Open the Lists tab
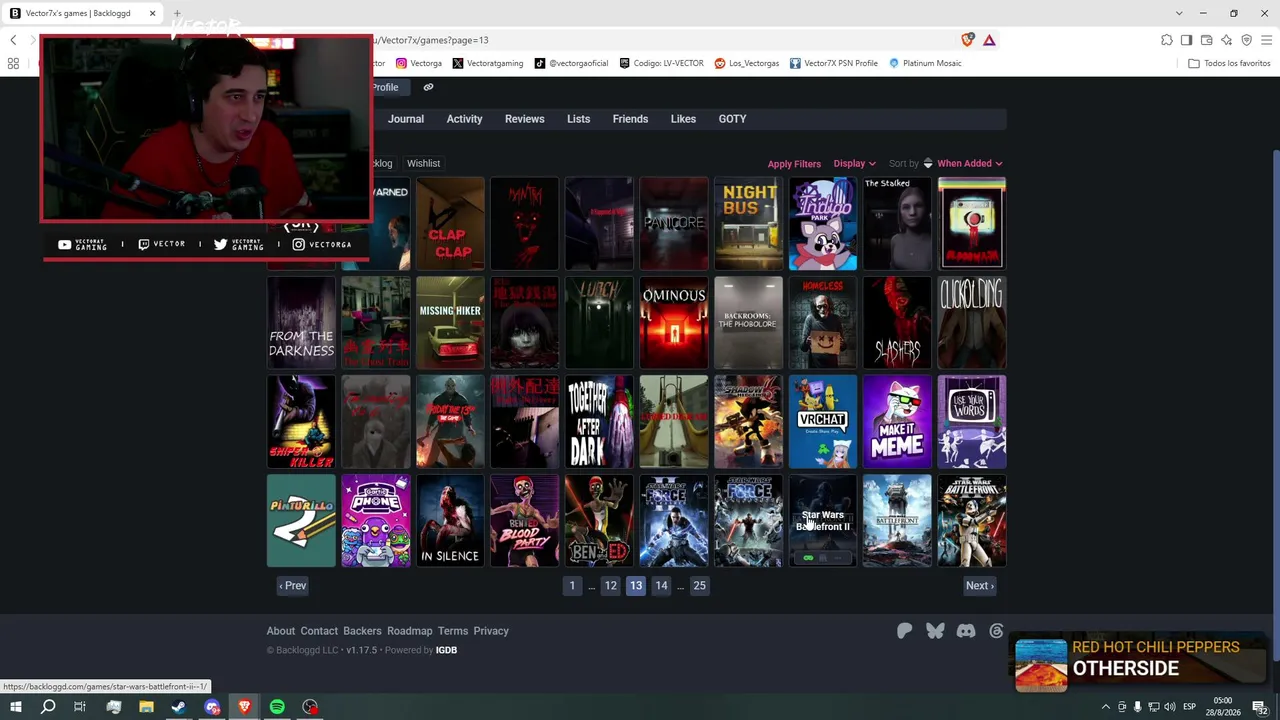1280x720 pixels. click(x=579, y=119)
